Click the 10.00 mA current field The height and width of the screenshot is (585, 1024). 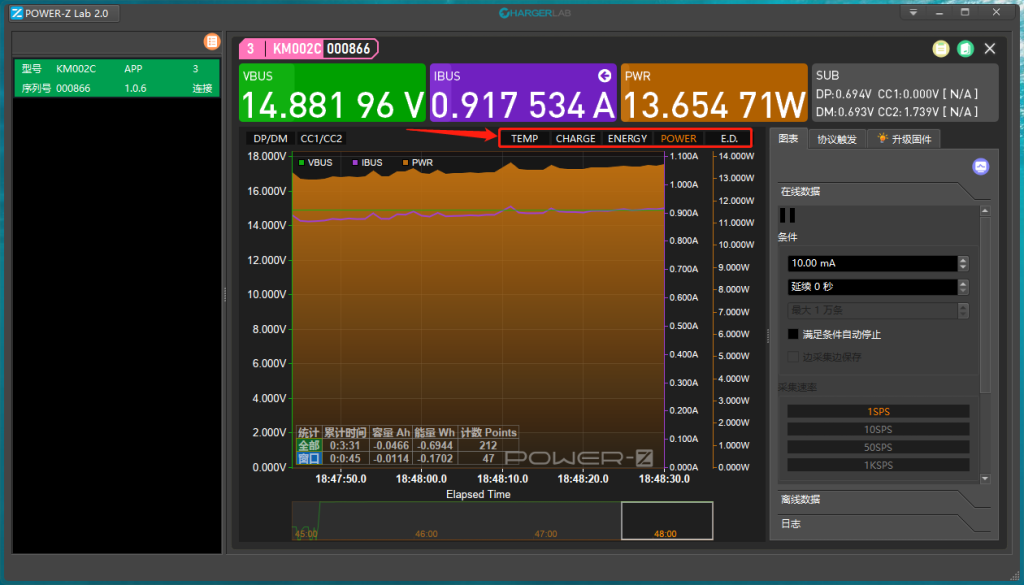(872, 263)
